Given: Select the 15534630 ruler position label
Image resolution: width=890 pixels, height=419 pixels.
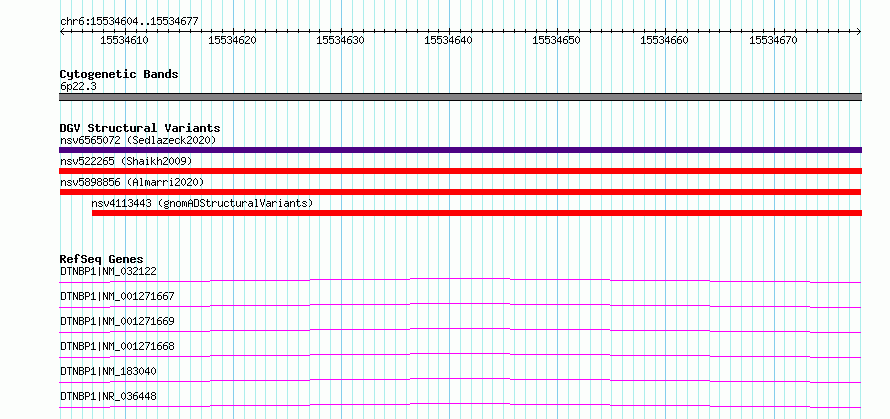Looking at the screenshot, I should pos(341,40).
